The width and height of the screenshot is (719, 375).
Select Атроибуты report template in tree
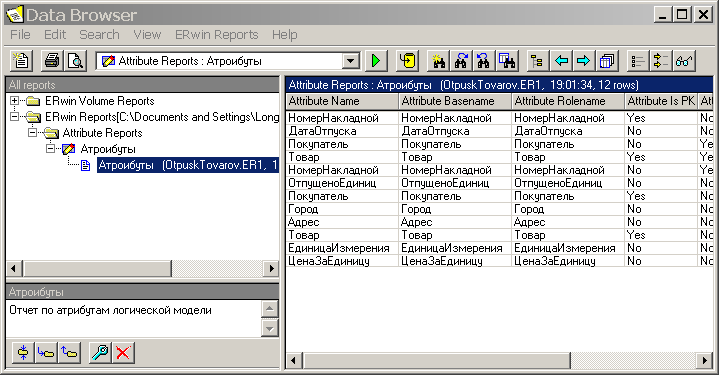pos(108,149)
